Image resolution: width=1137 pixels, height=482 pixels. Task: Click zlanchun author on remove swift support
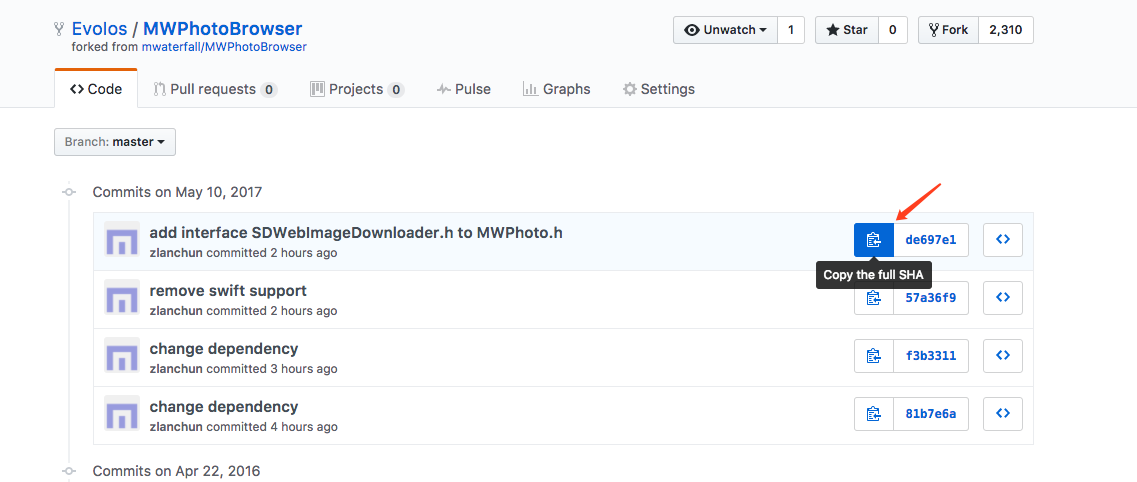click(176, 311)
